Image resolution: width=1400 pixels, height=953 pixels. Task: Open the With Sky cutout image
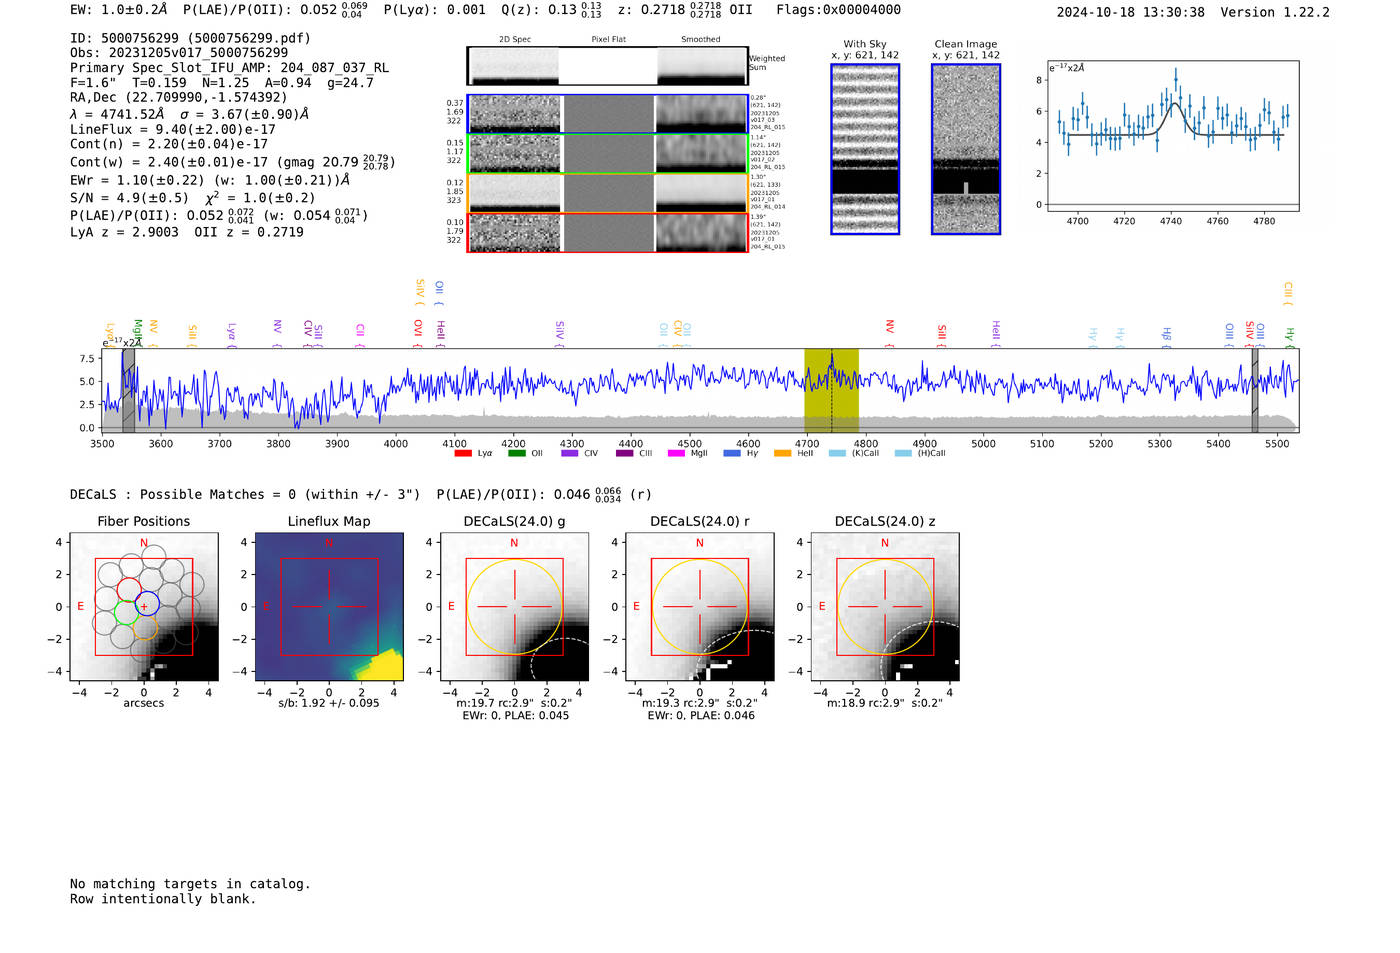[865, 149]
